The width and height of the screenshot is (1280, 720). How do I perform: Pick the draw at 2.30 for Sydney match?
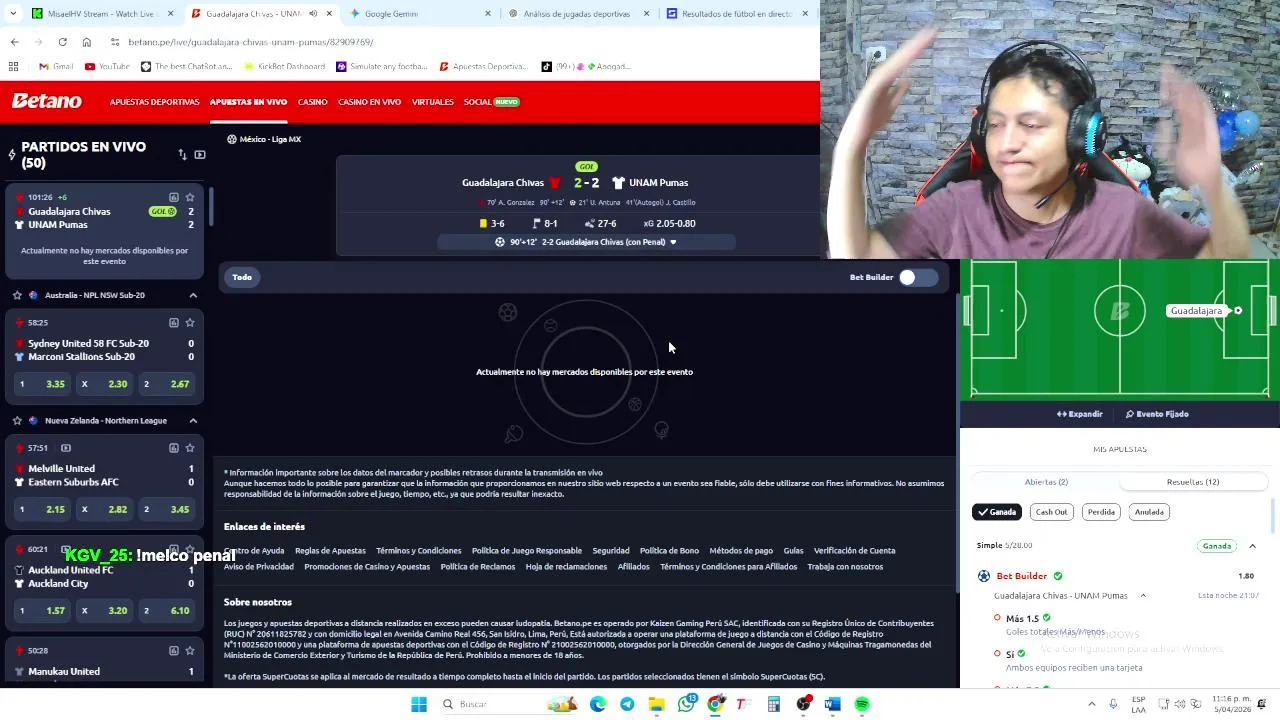(104, 384)
